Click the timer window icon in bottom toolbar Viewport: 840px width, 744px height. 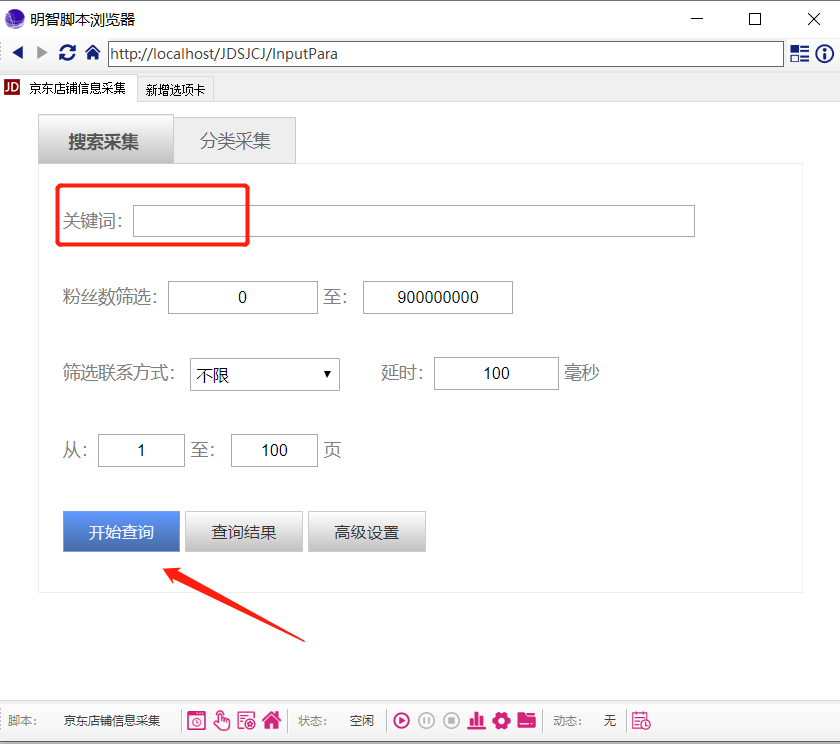point(196,721)
